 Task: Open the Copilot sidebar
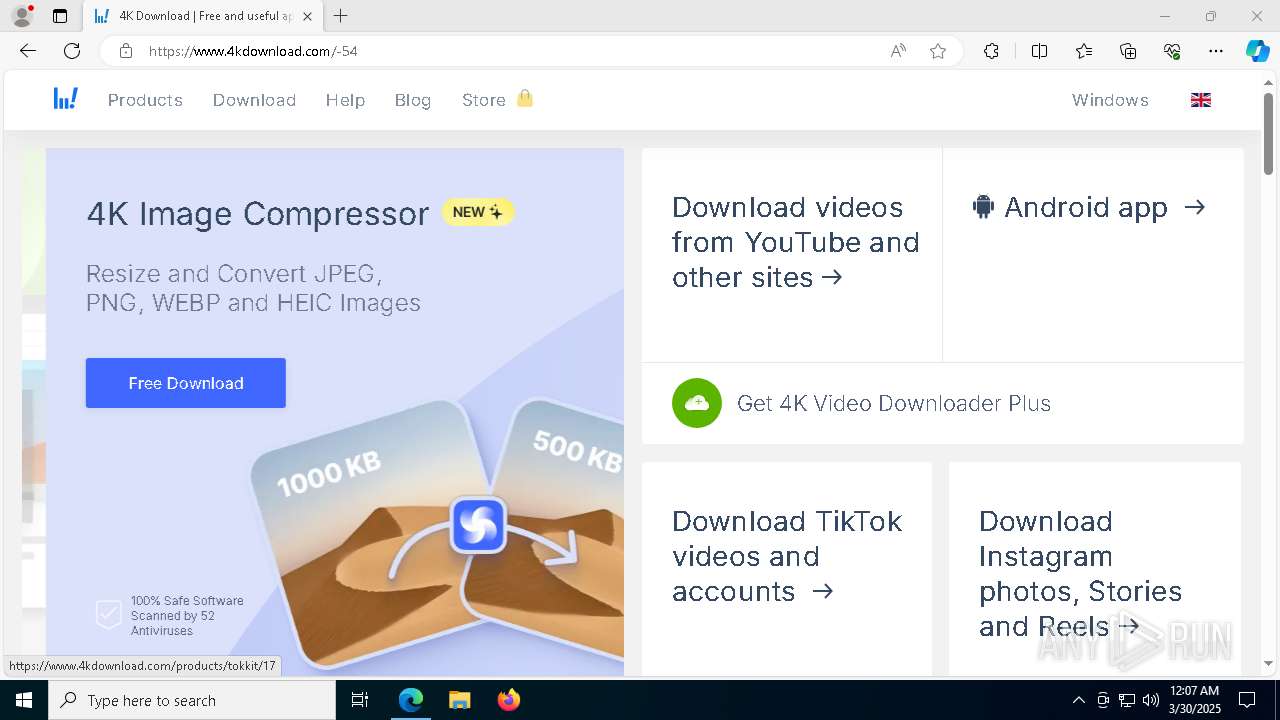1257,51
